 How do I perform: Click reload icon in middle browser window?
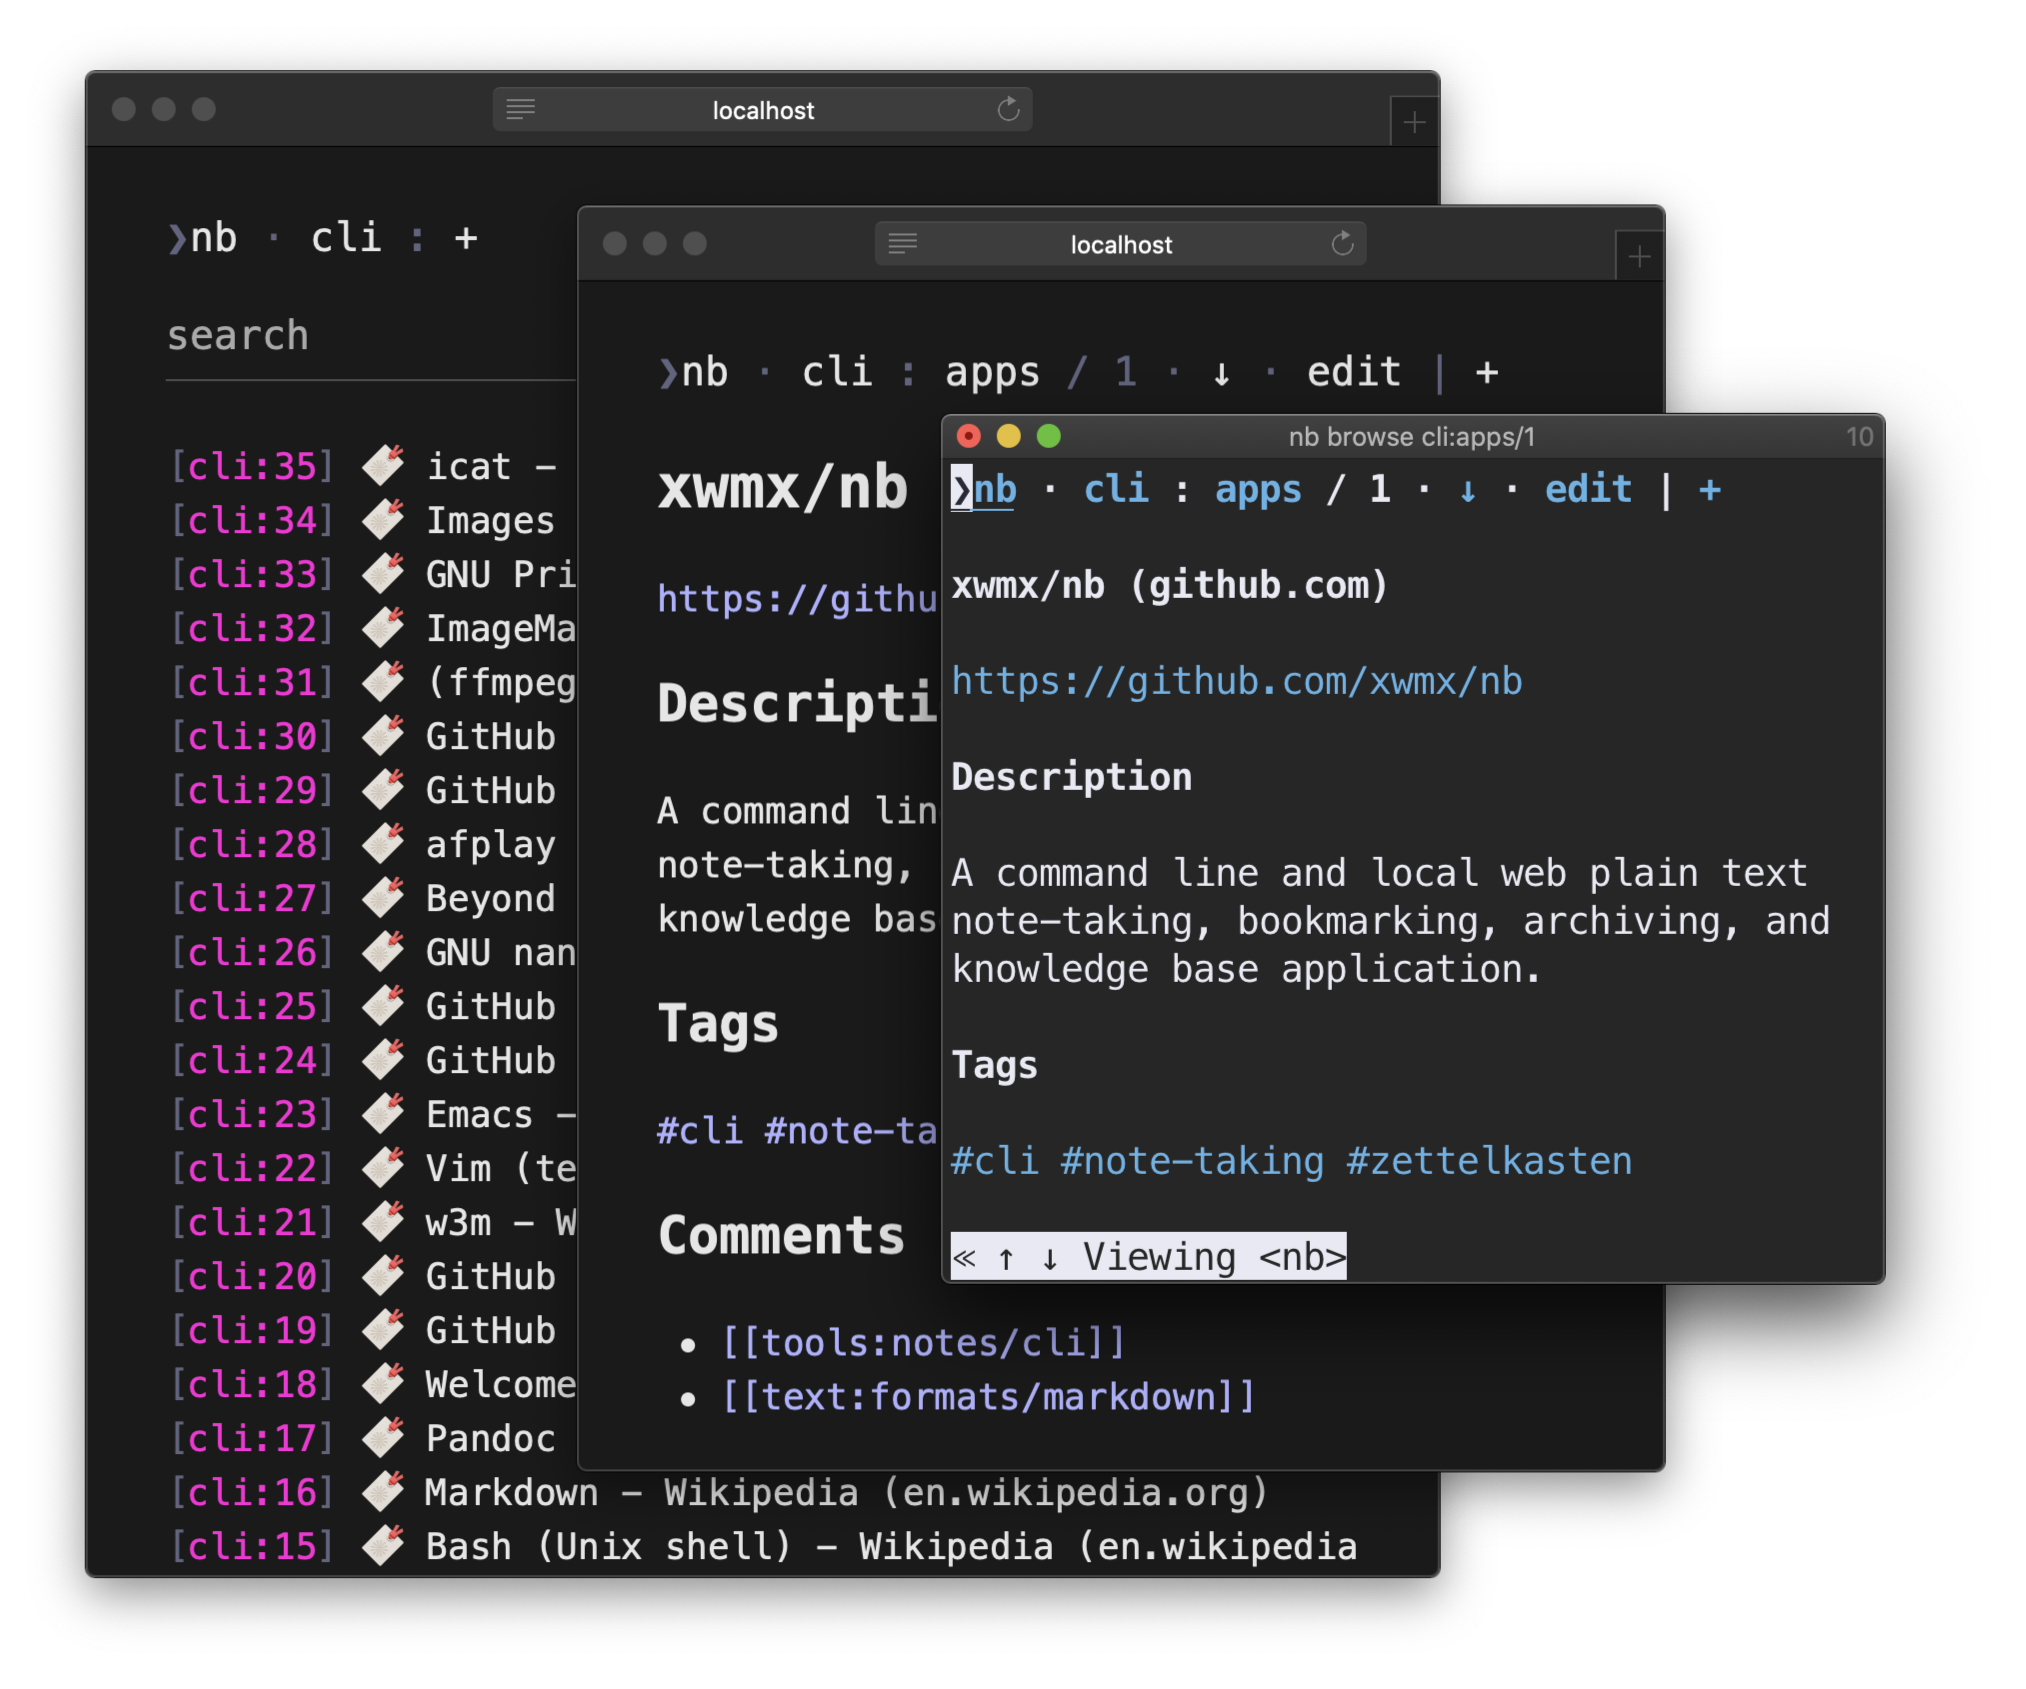click(1342, 244)
